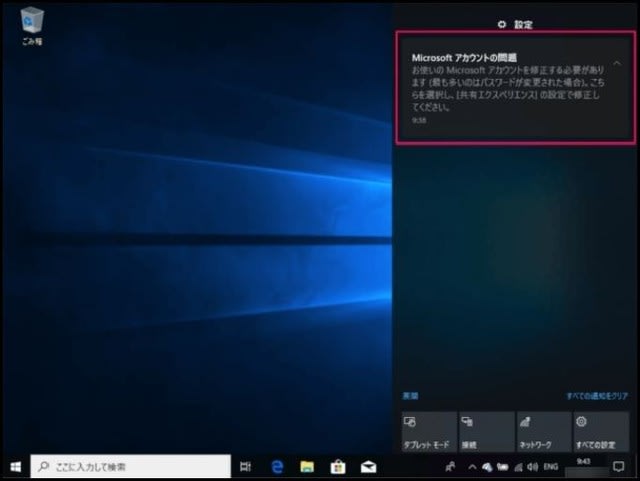This screenshot has height=481, width=640.
Task: Click the Connect quick action tile
Action: pos(487,432)
